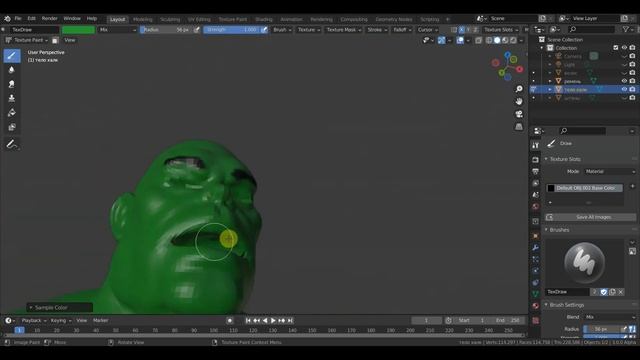
Task: Open the Window menu
Action: pyautogui.click(x=72, y=19)
